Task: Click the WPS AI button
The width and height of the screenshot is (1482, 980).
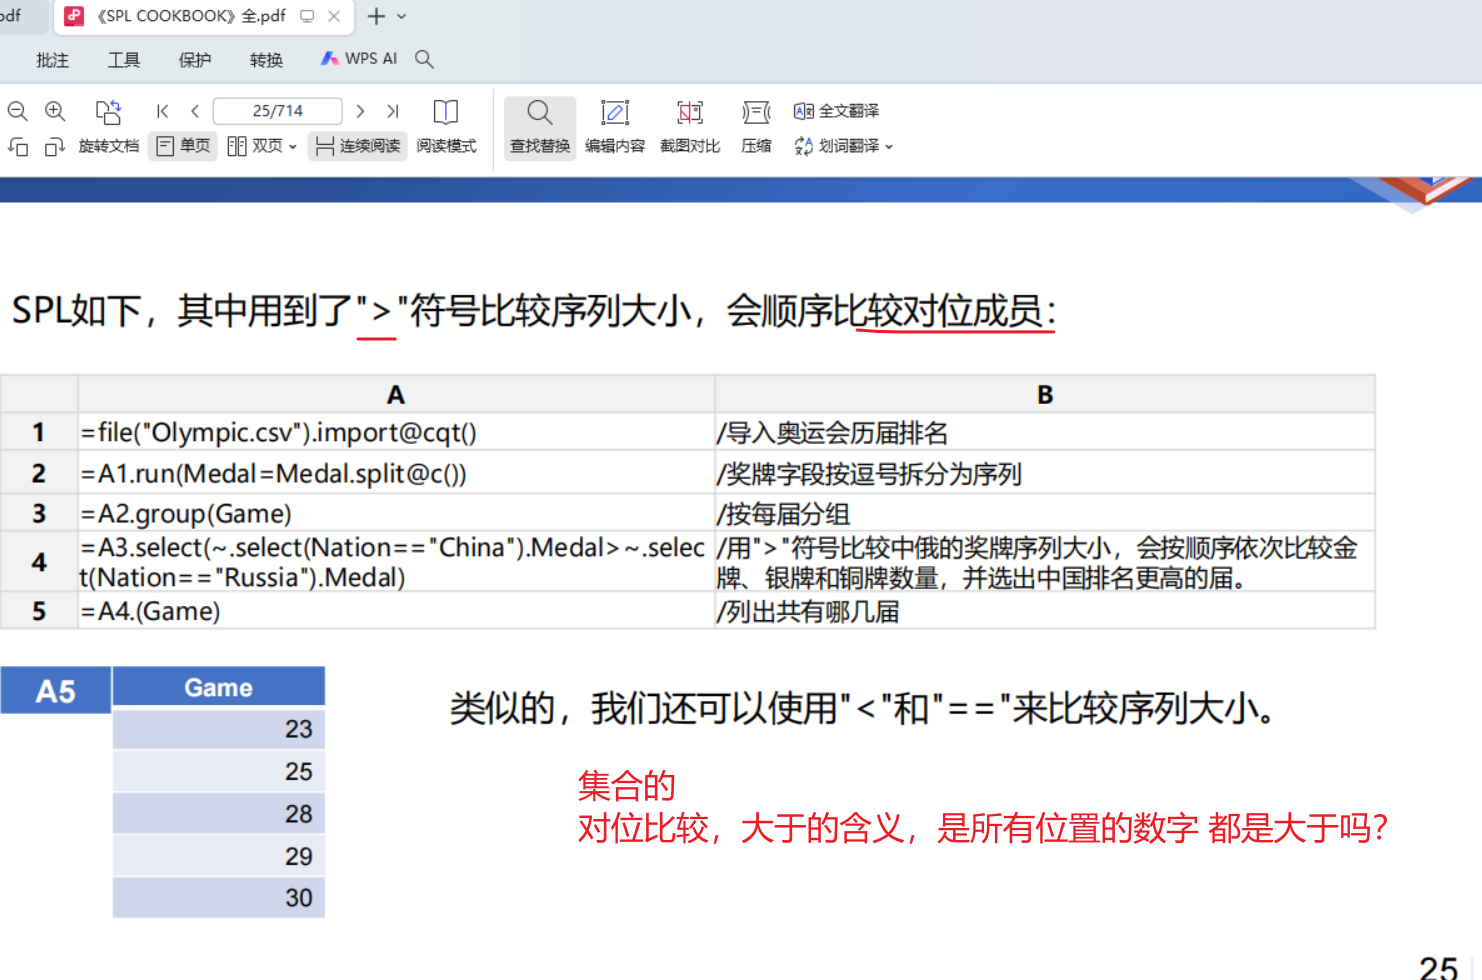Action: click(x=359, y=59)
